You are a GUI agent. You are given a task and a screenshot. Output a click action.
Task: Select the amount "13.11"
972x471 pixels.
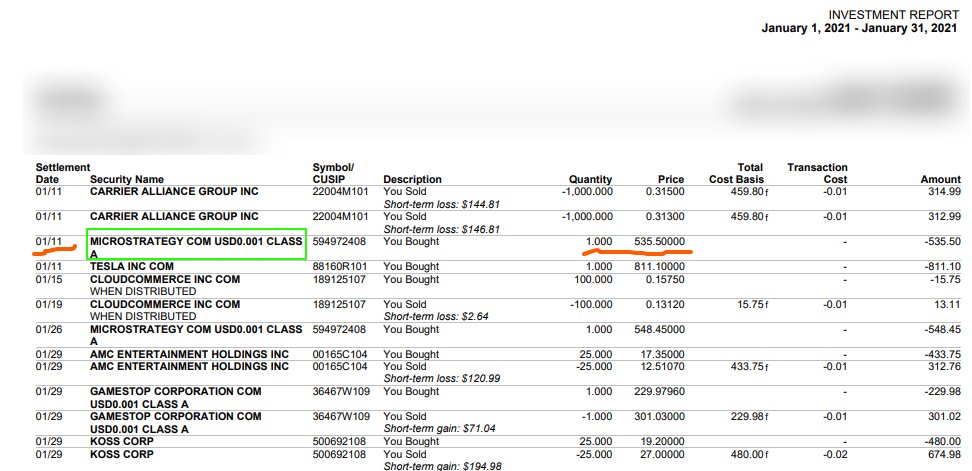click(x=948, y=305)
